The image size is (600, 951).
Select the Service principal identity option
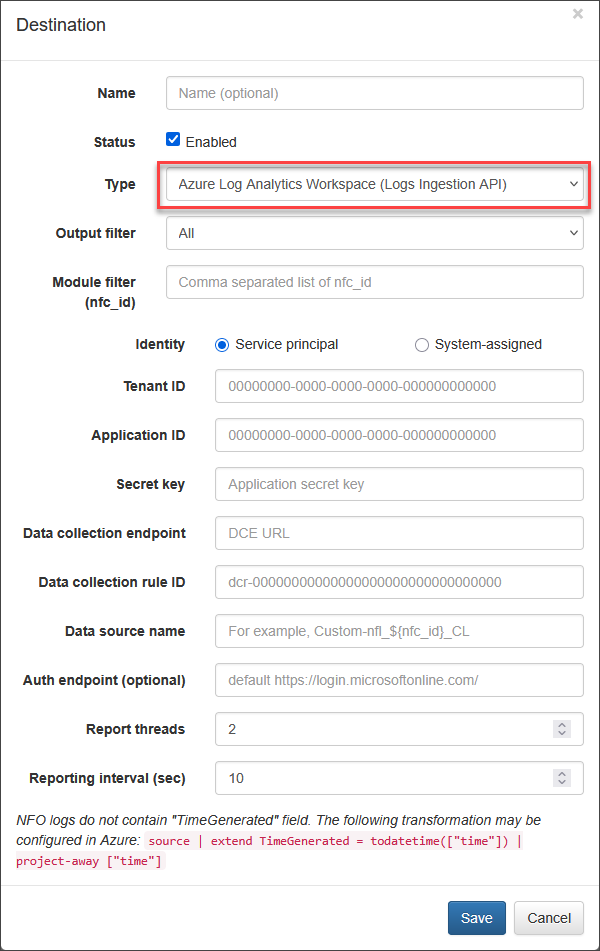(222, 345)
